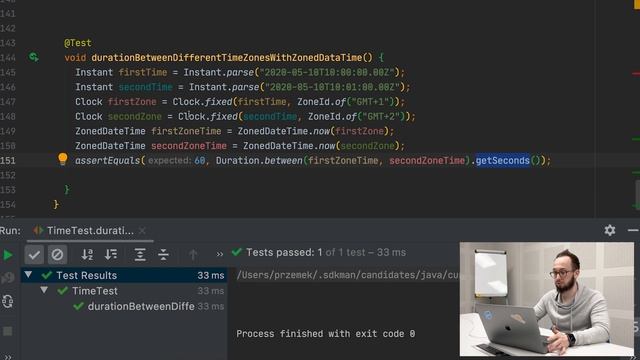This screenshot has height=360, width=640.
Task: Click the webcam video overlay
Action: pos(547,299)
